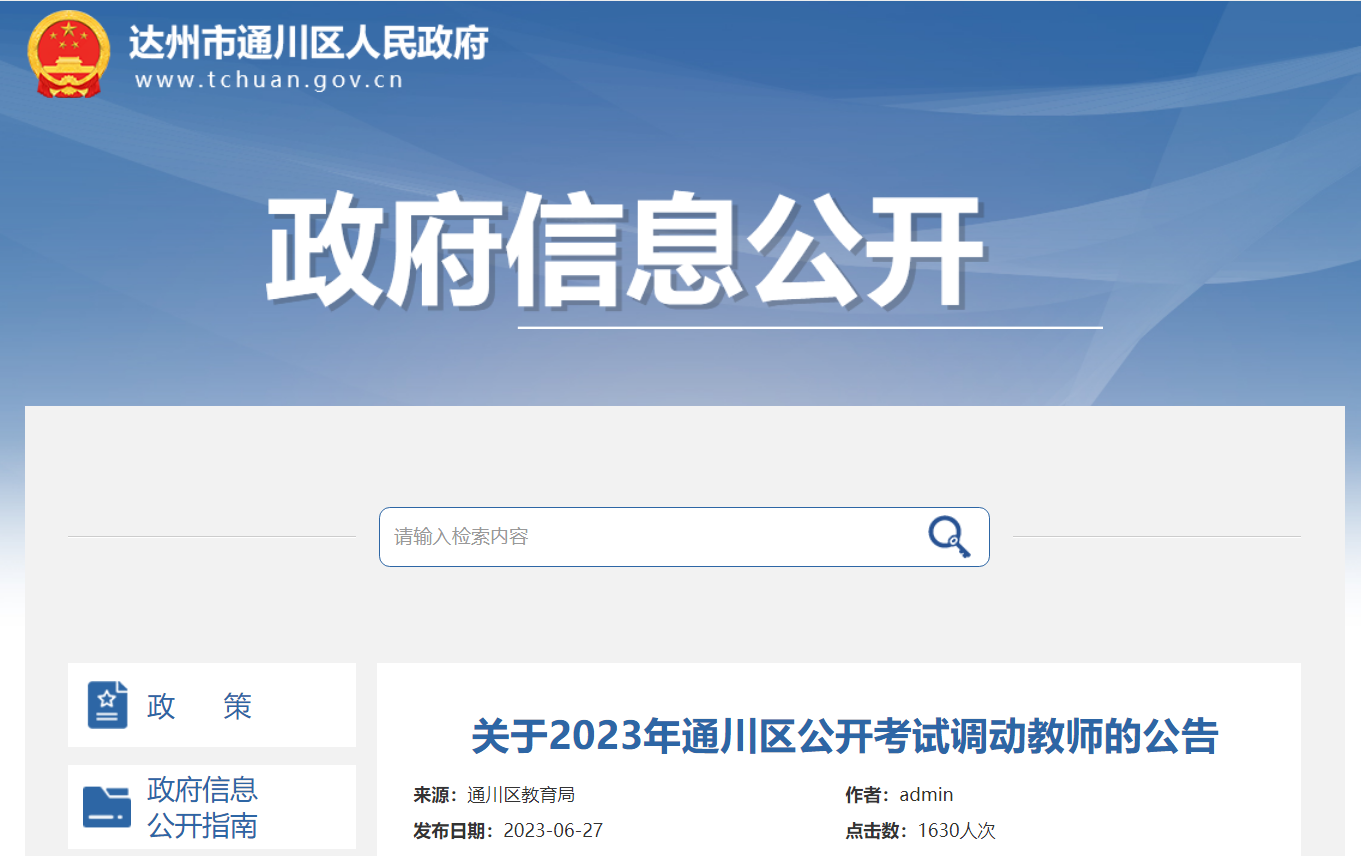Click the 政府信息公开指南 folder icon
The height and width of the screenshot is (856, 1361).
(107, 807)
